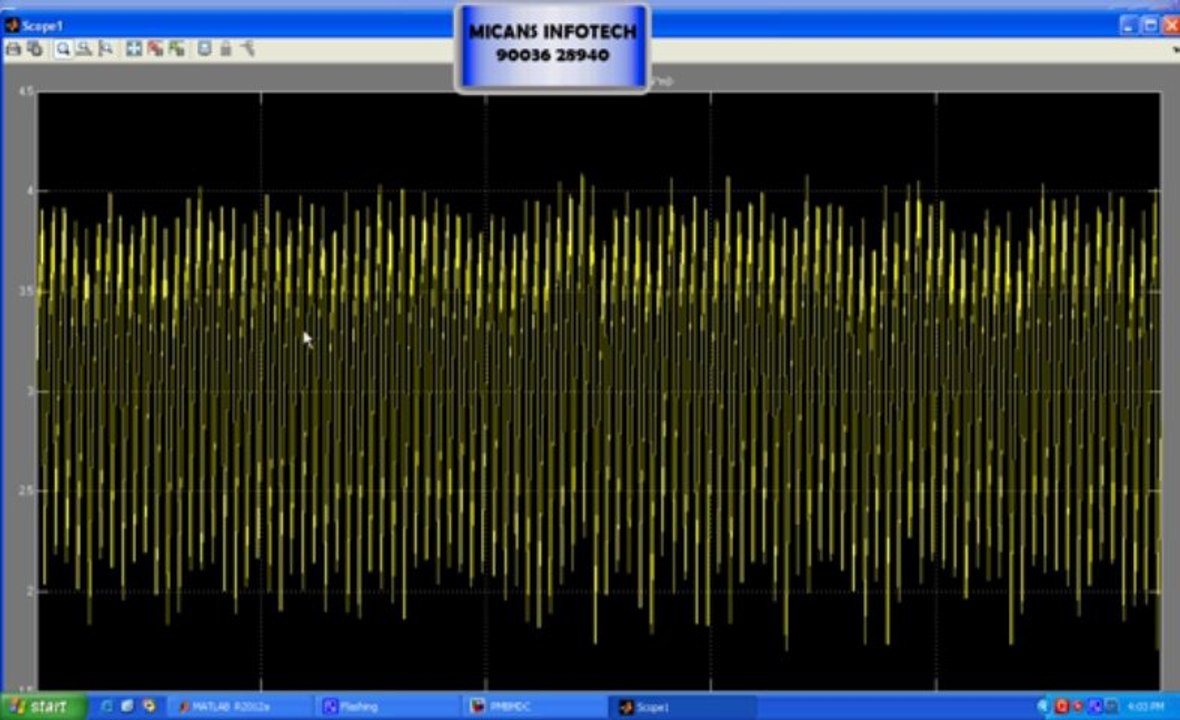Select the Zoom tool magnifier

(63, 49)
